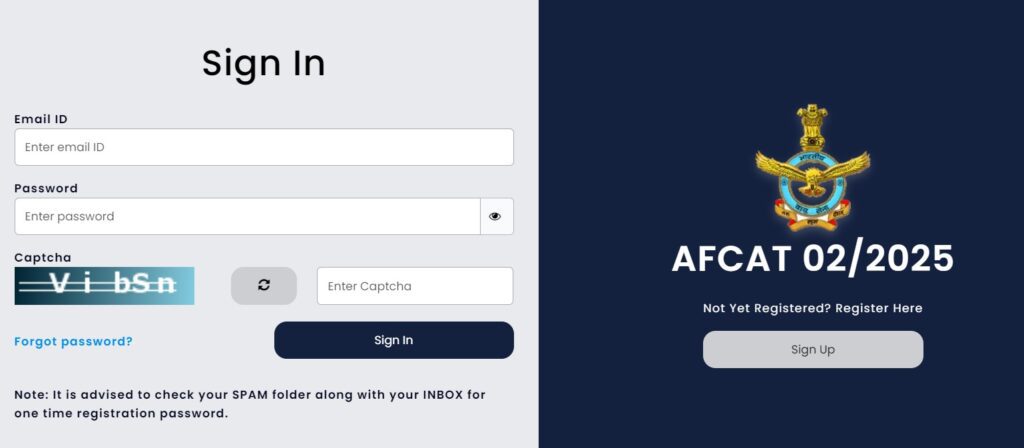Click the red ribbon banner on the crest

point(812,216)
